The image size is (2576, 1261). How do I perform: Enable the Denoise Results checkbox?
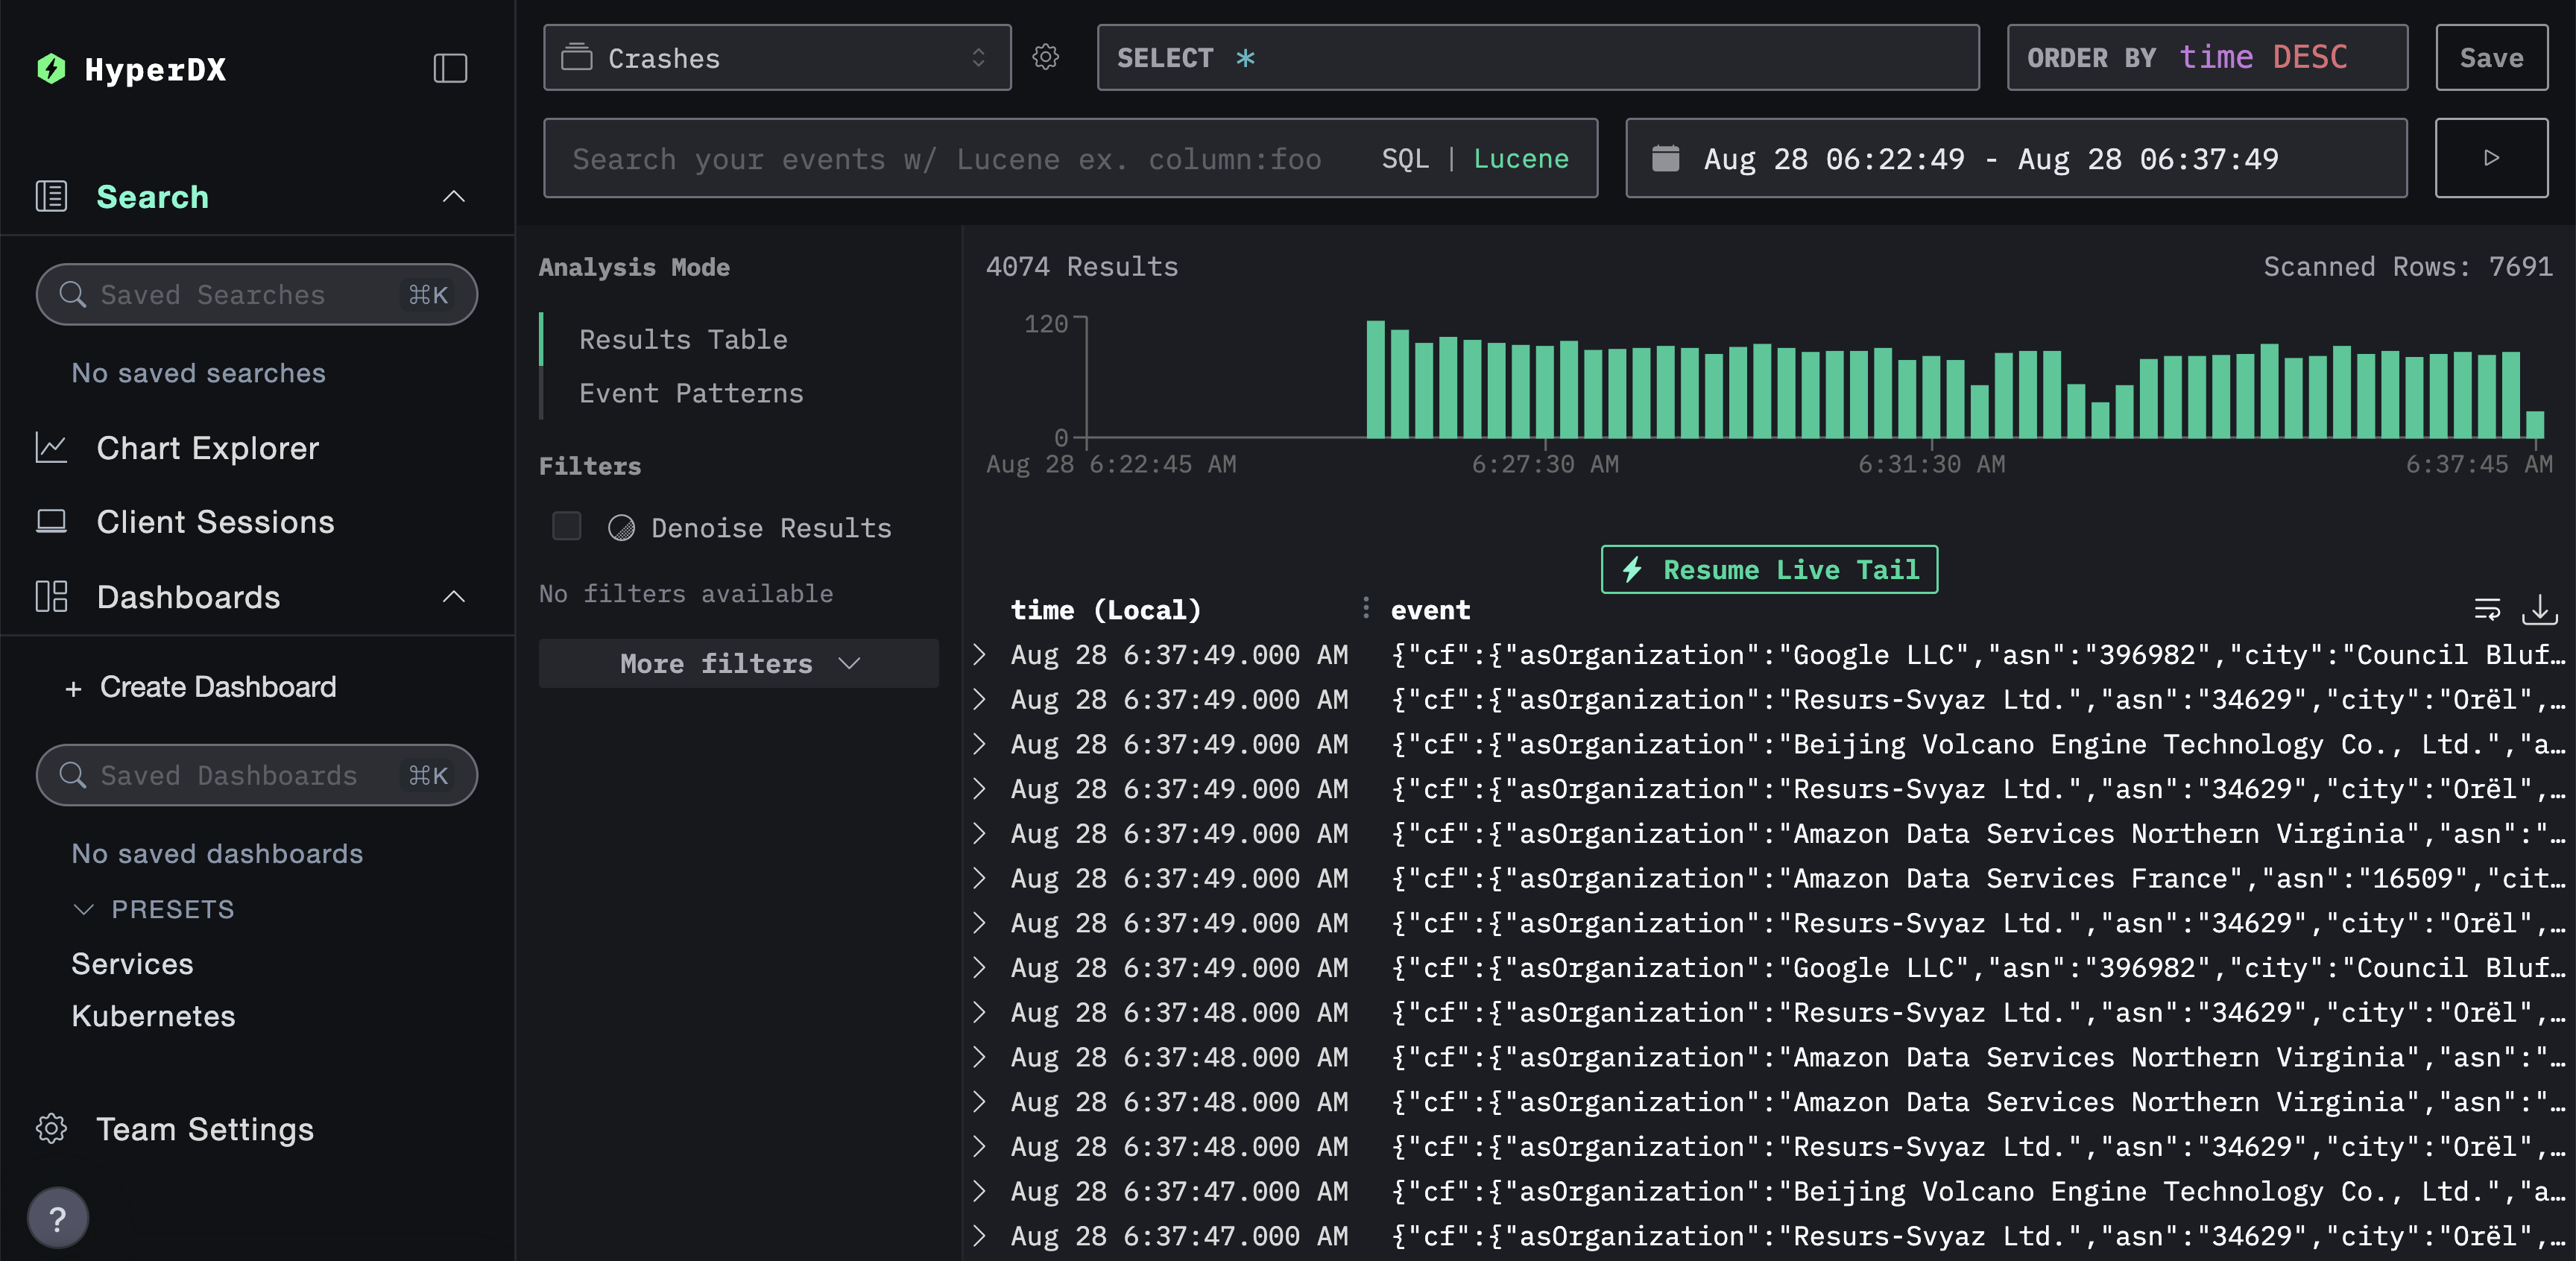(567, 526)
